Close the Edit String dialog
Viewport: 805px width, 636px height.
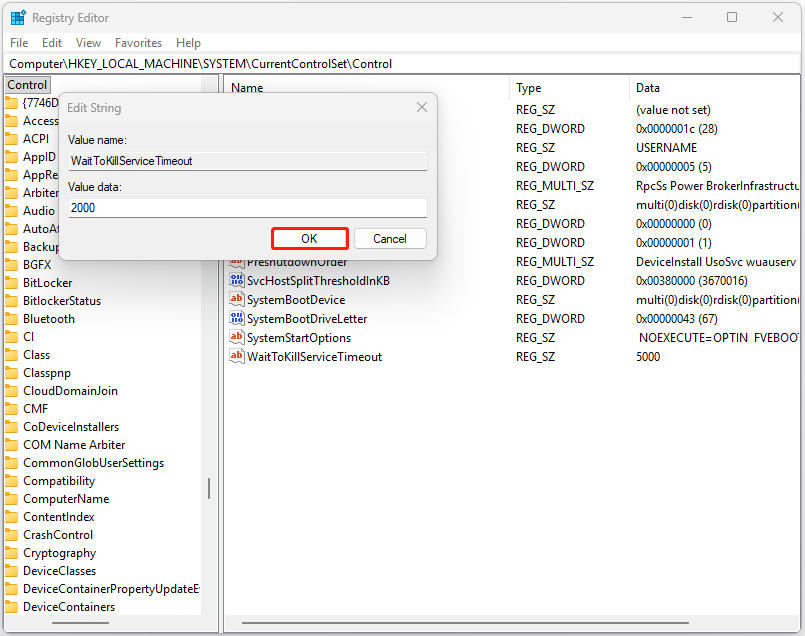point(421,107)
